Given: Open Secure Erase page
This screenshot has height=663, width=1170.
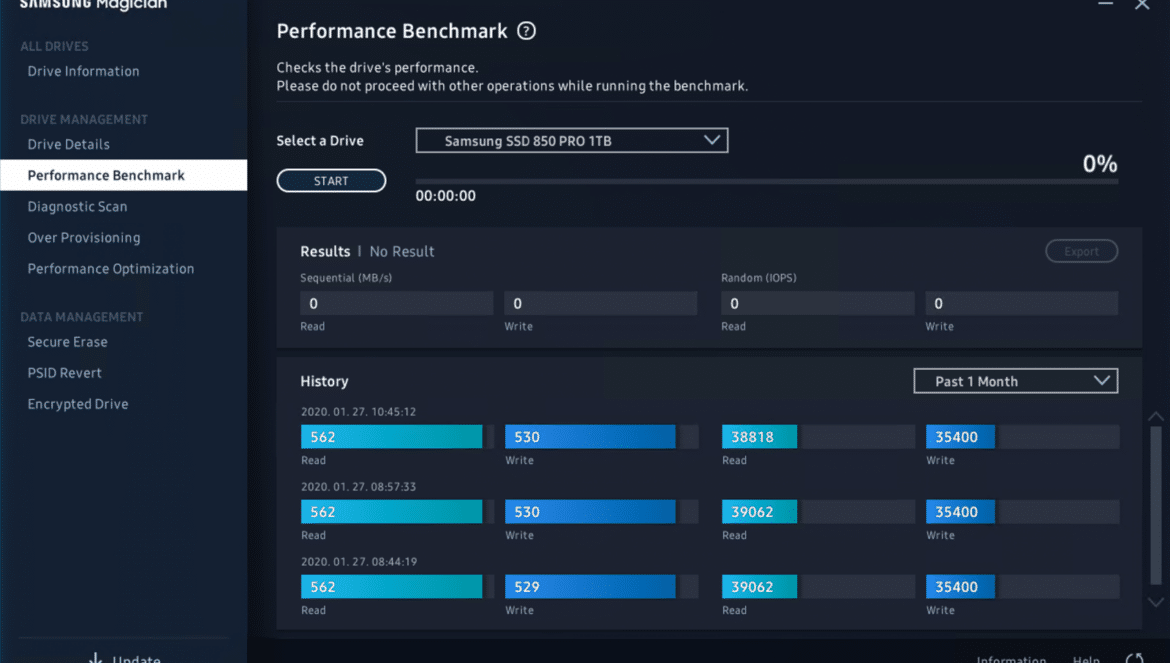Looking at the screenshot, I should point(67,342).
